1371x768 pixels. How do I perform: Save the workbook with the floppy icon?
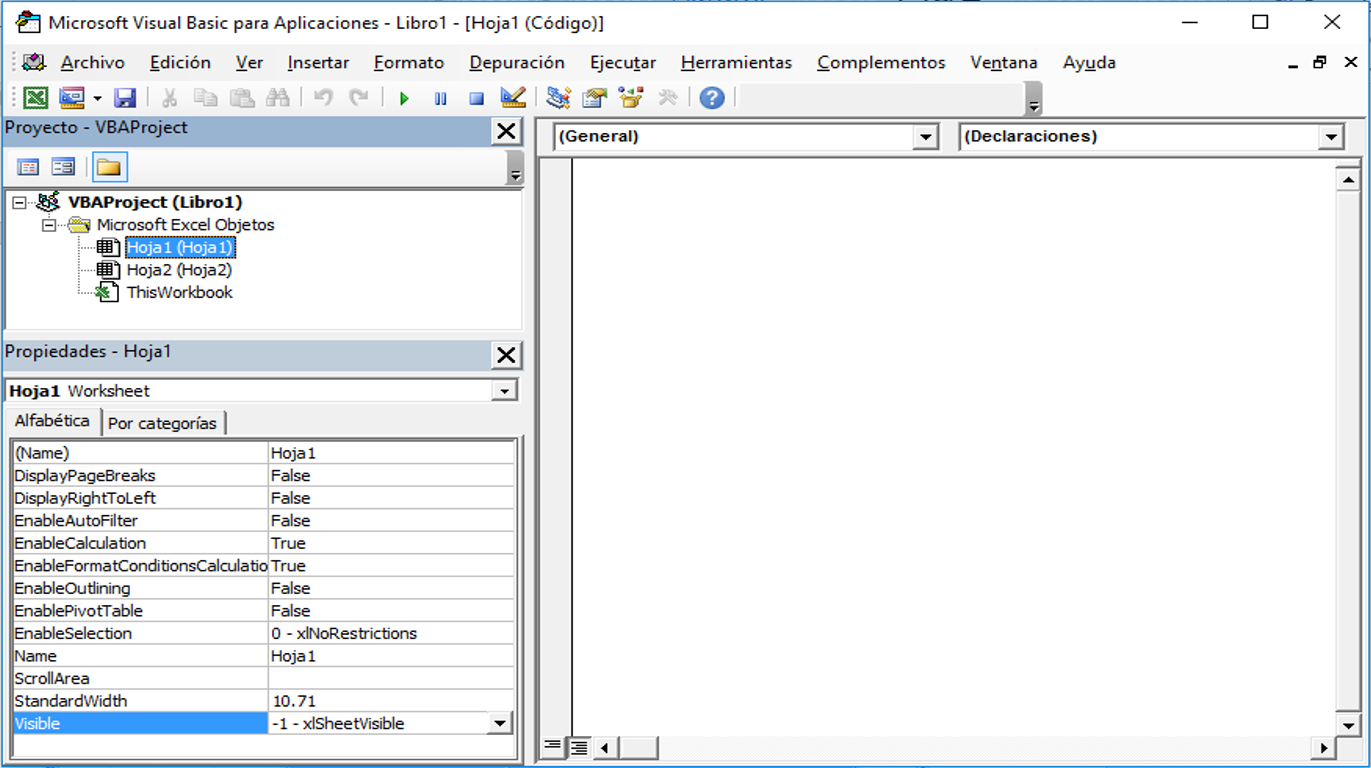pyautogui.click(x=125, y=98)
